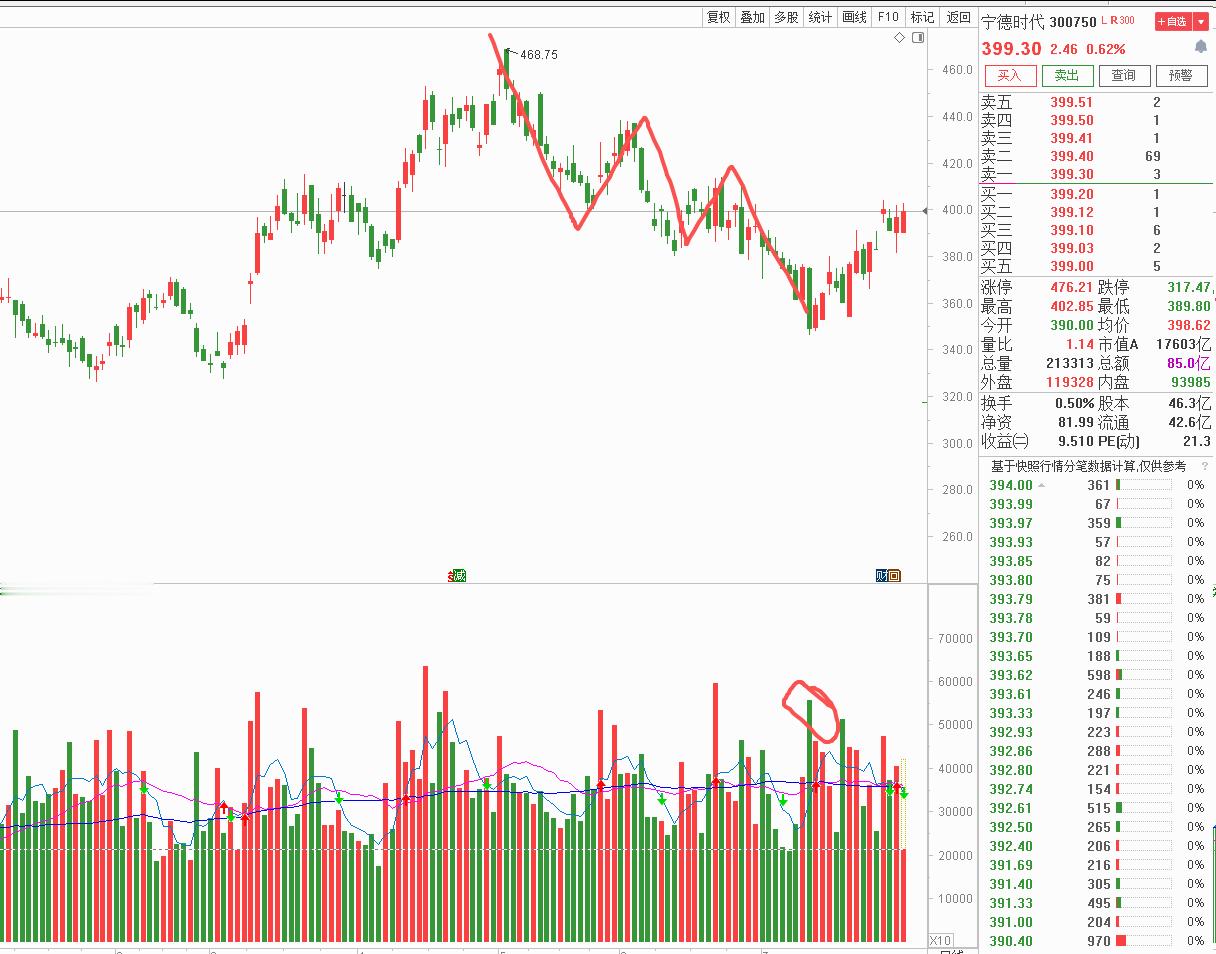Click the 内盘 value 93985

(1189, 382)
